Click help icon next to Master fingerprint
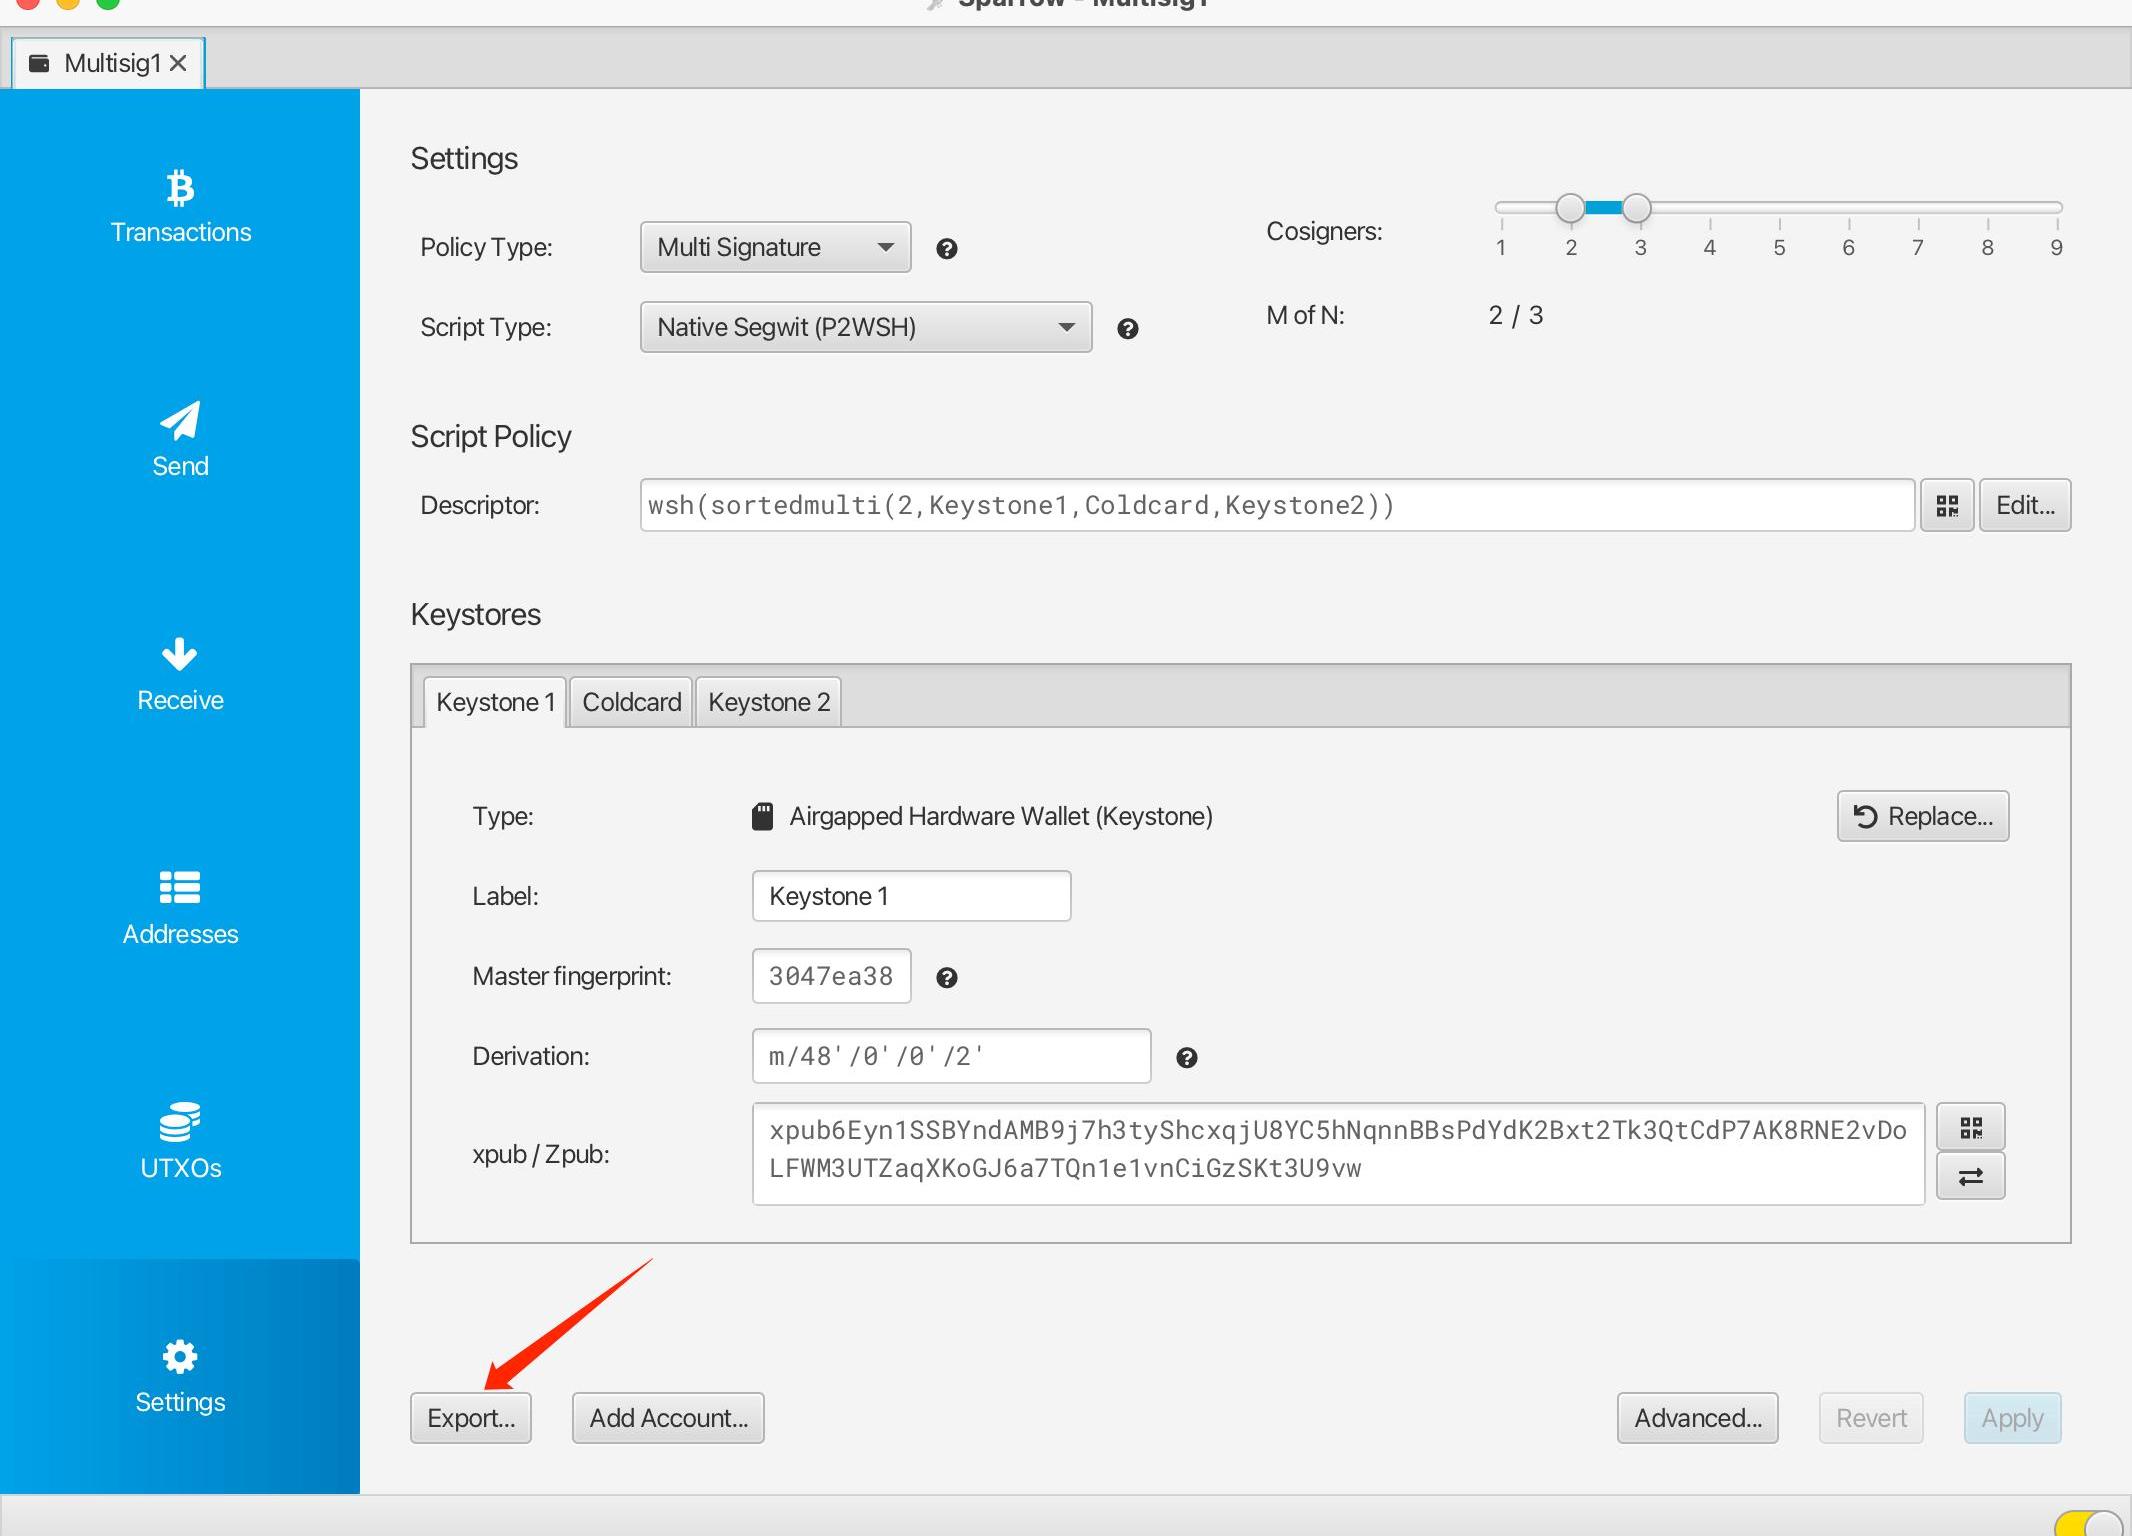The height and width of the screenshot is (1536, 2132). [946, 978]
